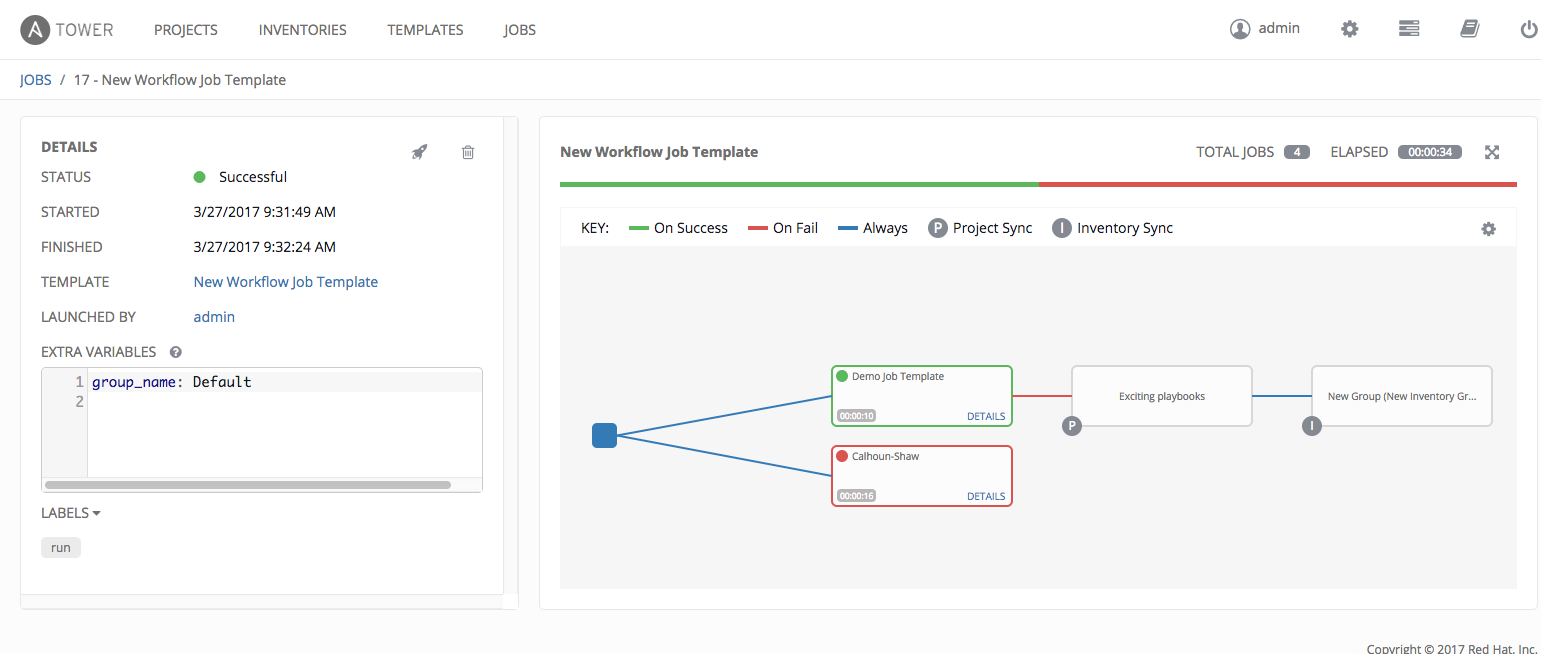The width and height of the screenshot is (1541, 654).
Task: Click green section of job progress bar
Action: click(799, 184)
